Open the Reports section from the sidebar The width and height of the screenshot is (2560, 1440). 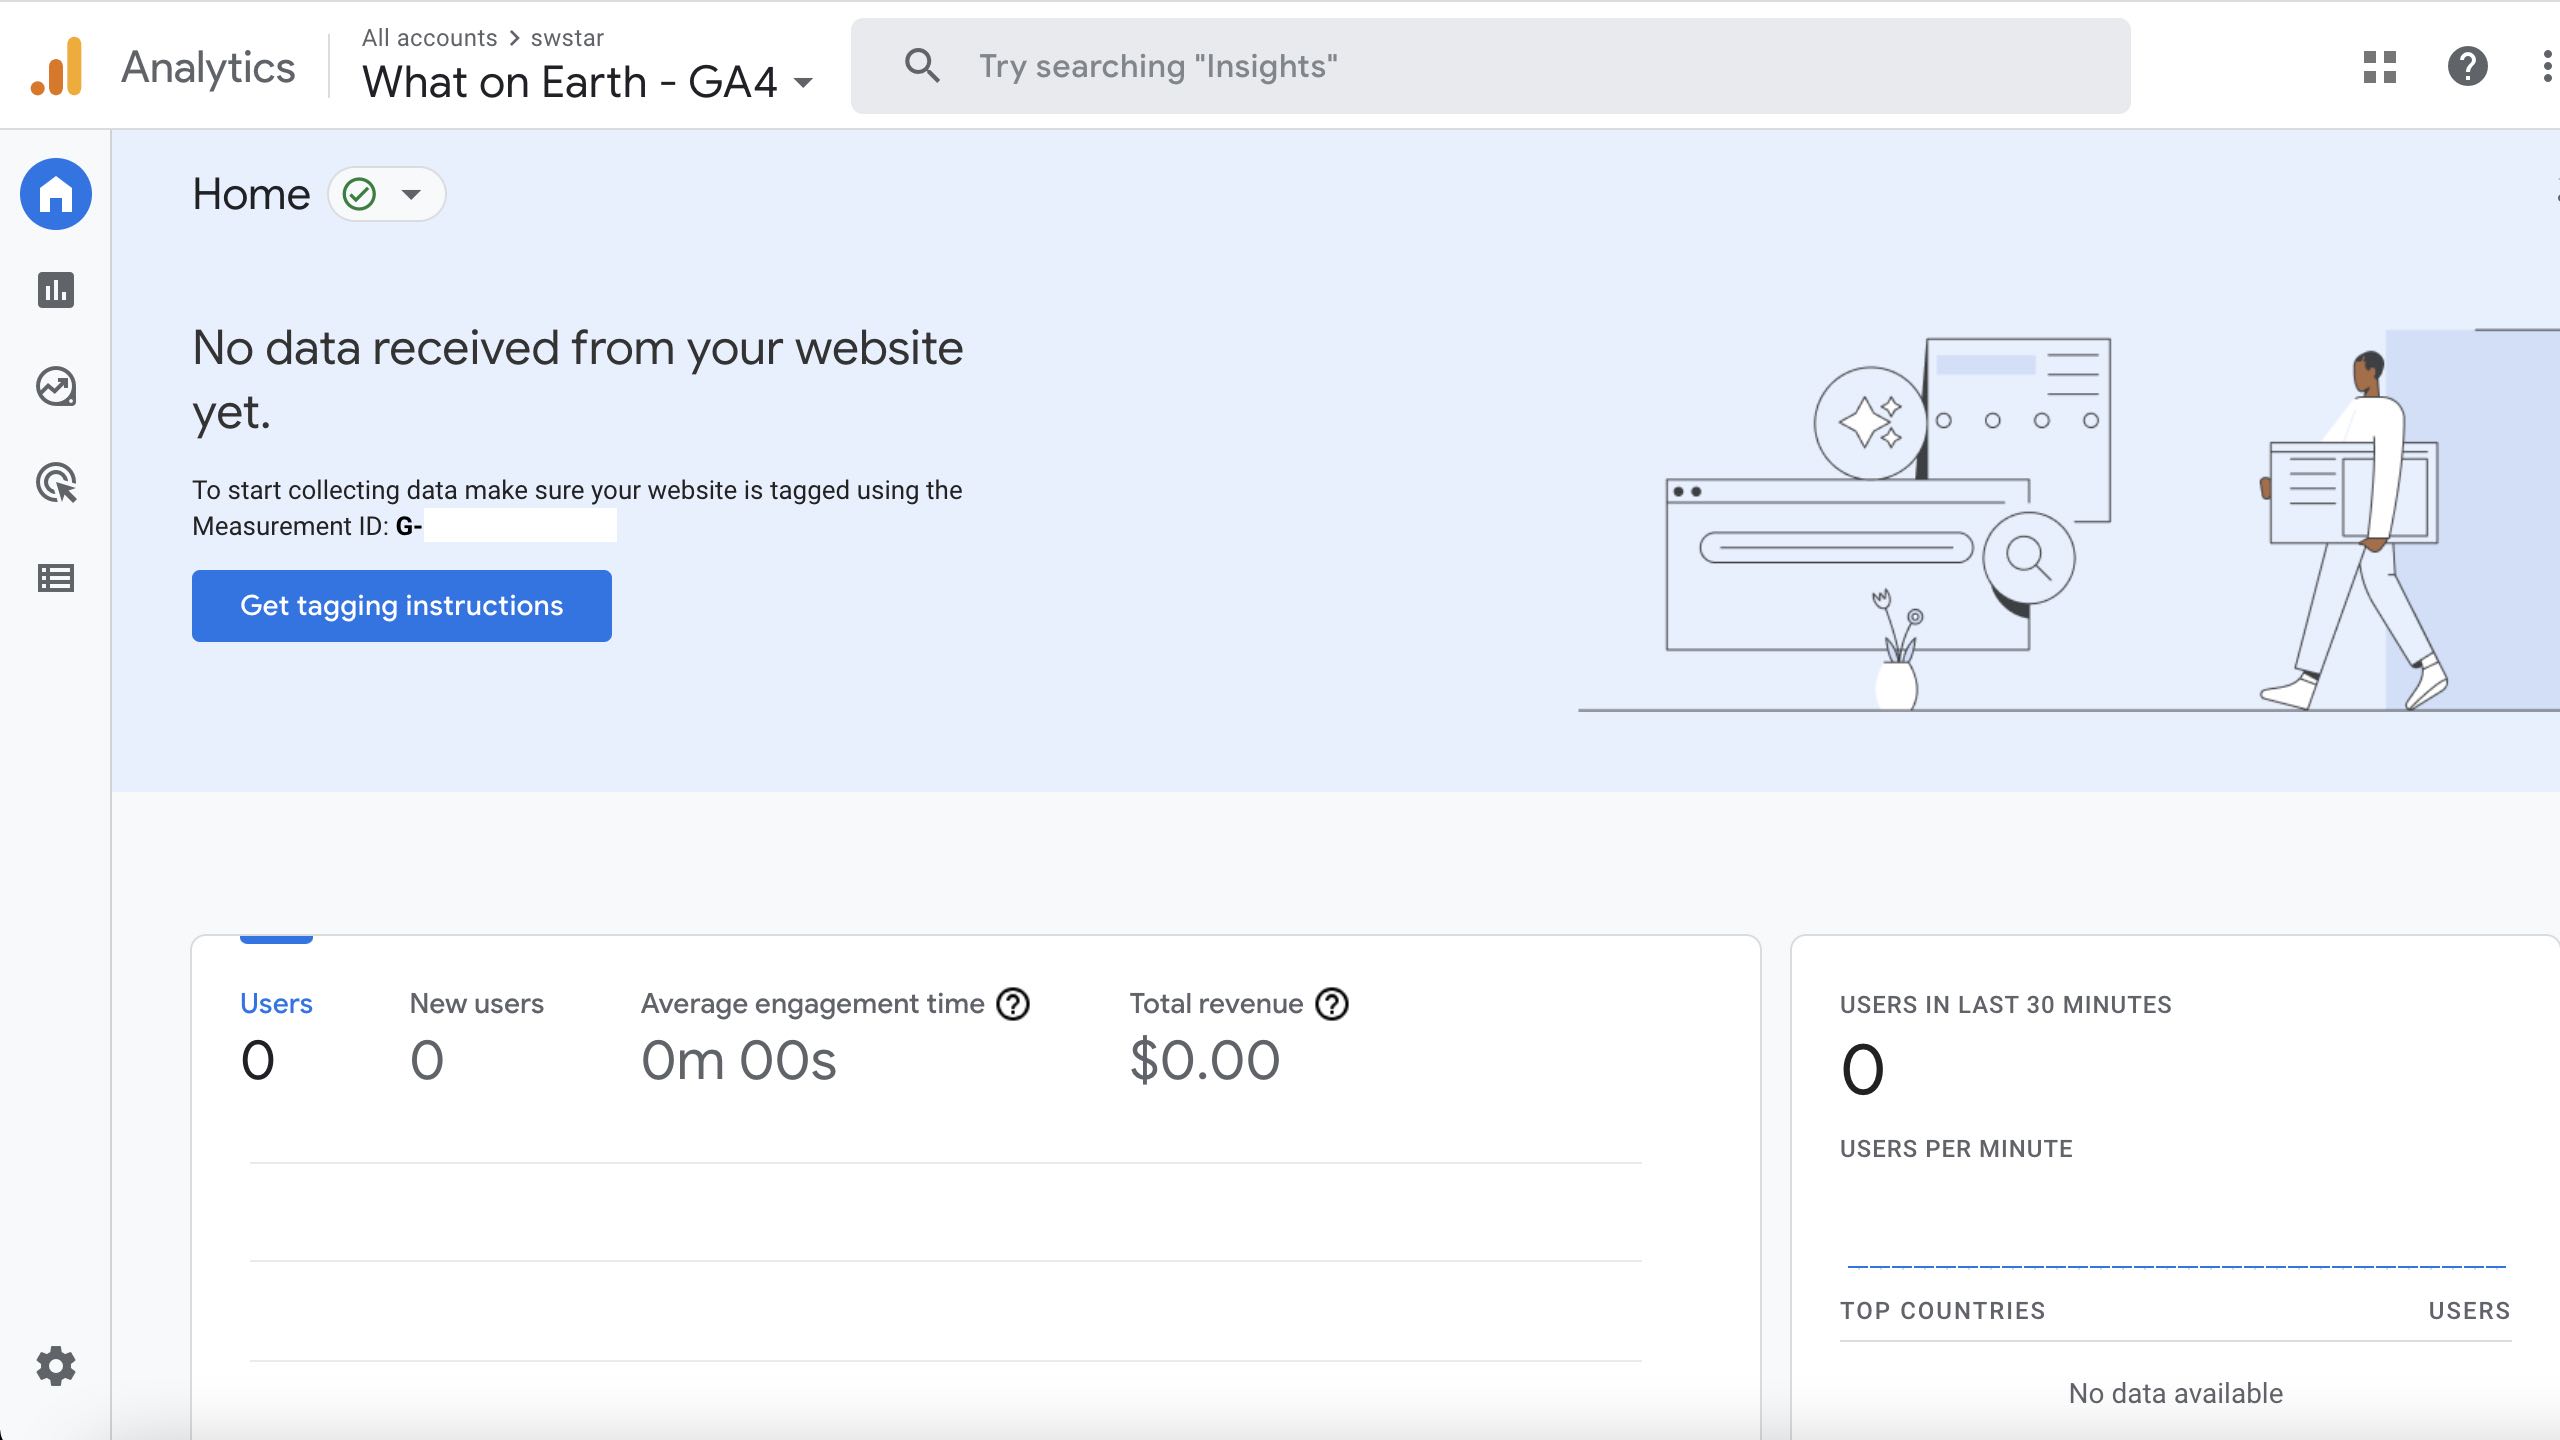[56, 291]
